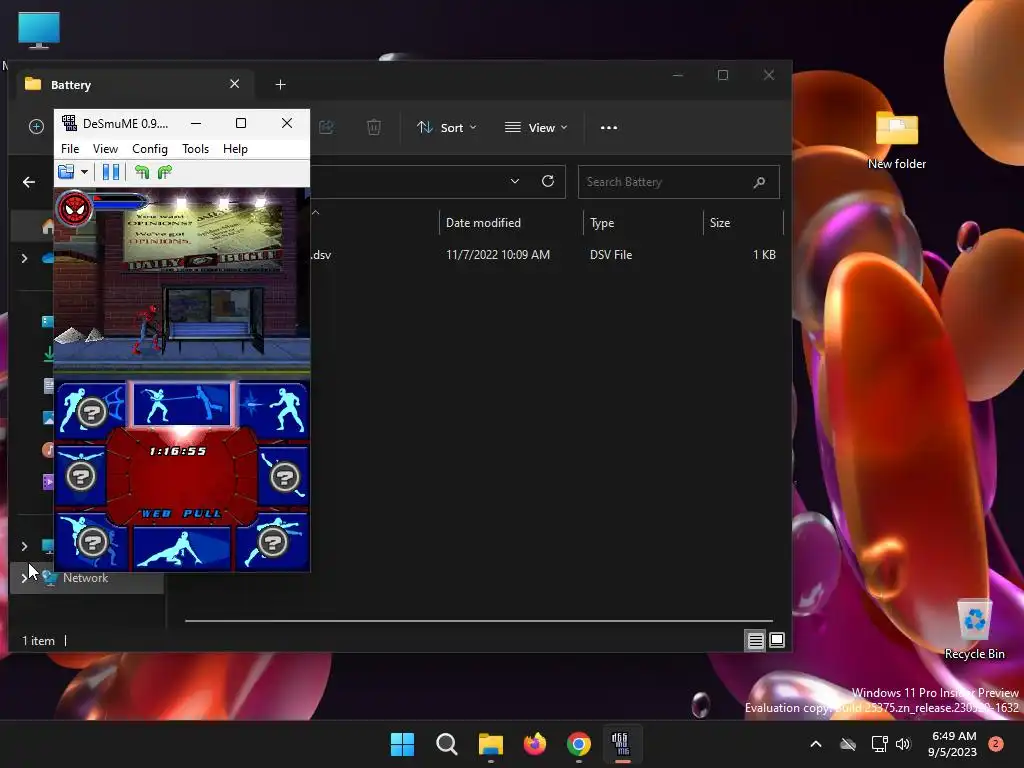
Task: Select the This PC monitor desktop icon
Action: click(x=39, y=30)
